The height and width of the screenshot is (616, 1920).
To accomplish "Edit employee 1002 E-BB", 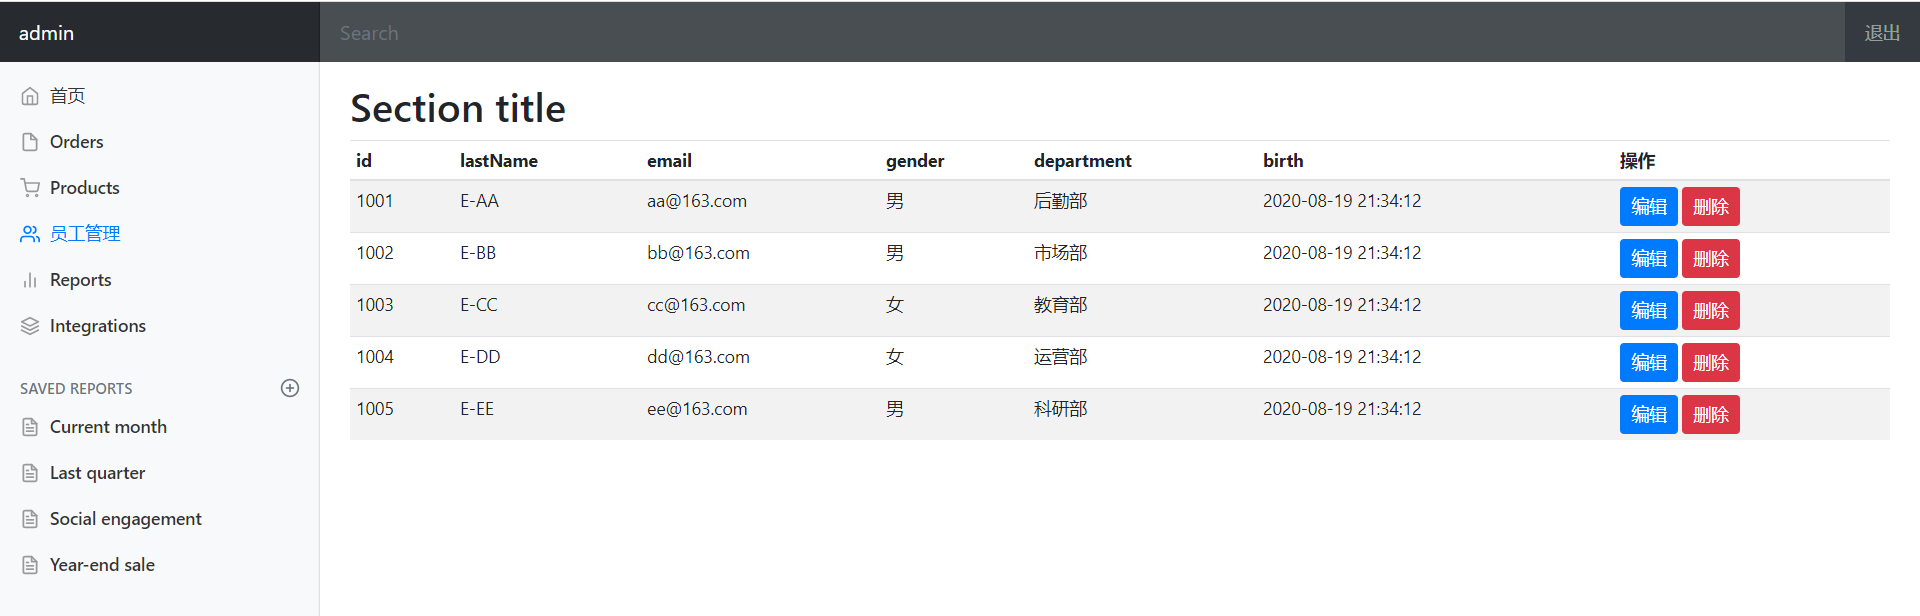I will pyautogui.click(x=1648, y=259).
